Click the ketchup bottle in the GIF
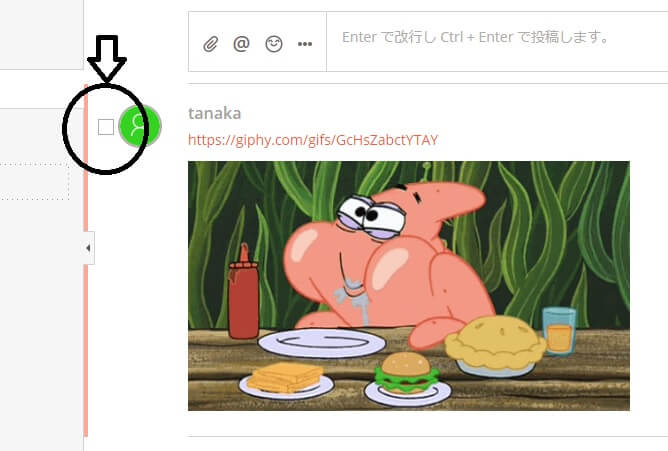This screenshot has height=451, width=668. 243,293
